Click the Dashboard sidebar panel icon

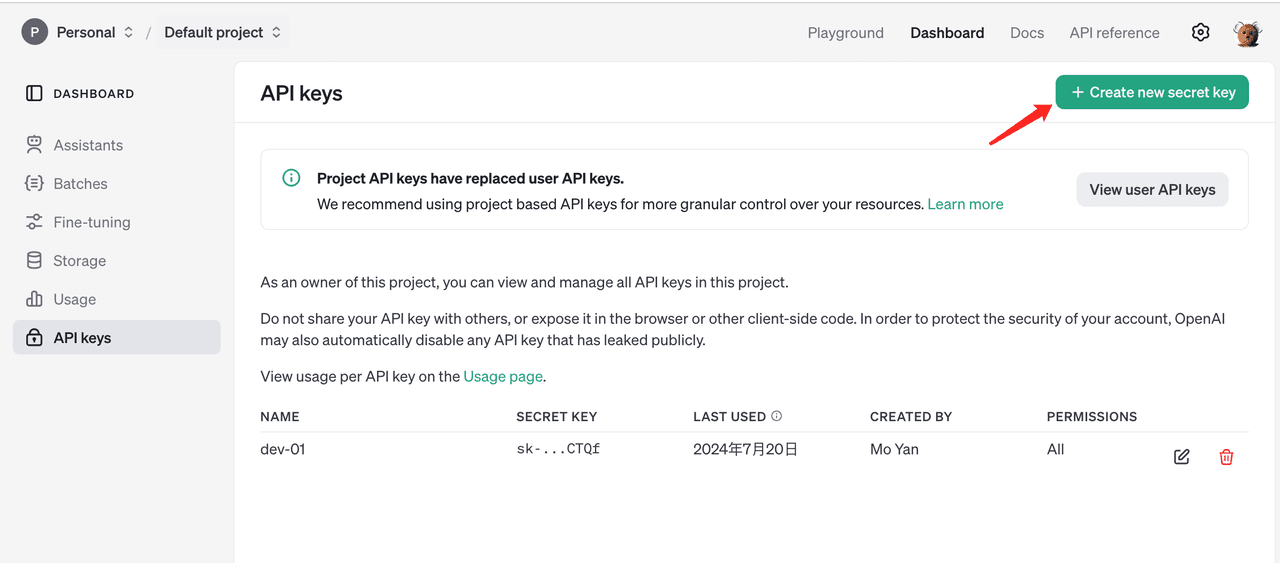[34, 93]
